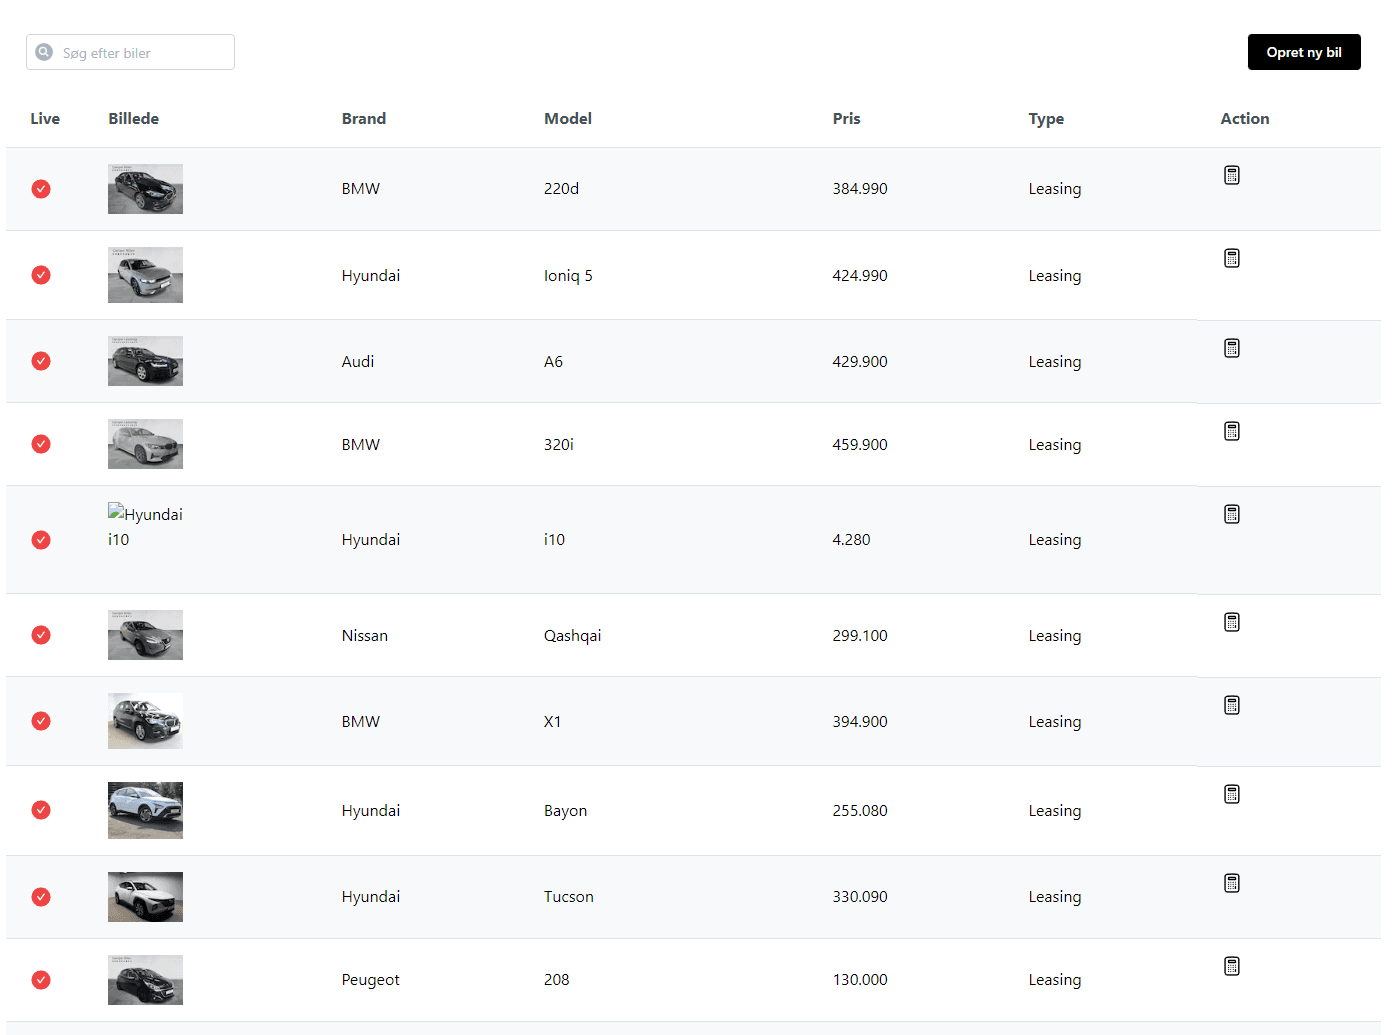Open calculator icon for Nissan Qashqai
1393x1035 pixels.
(1232, 622)
